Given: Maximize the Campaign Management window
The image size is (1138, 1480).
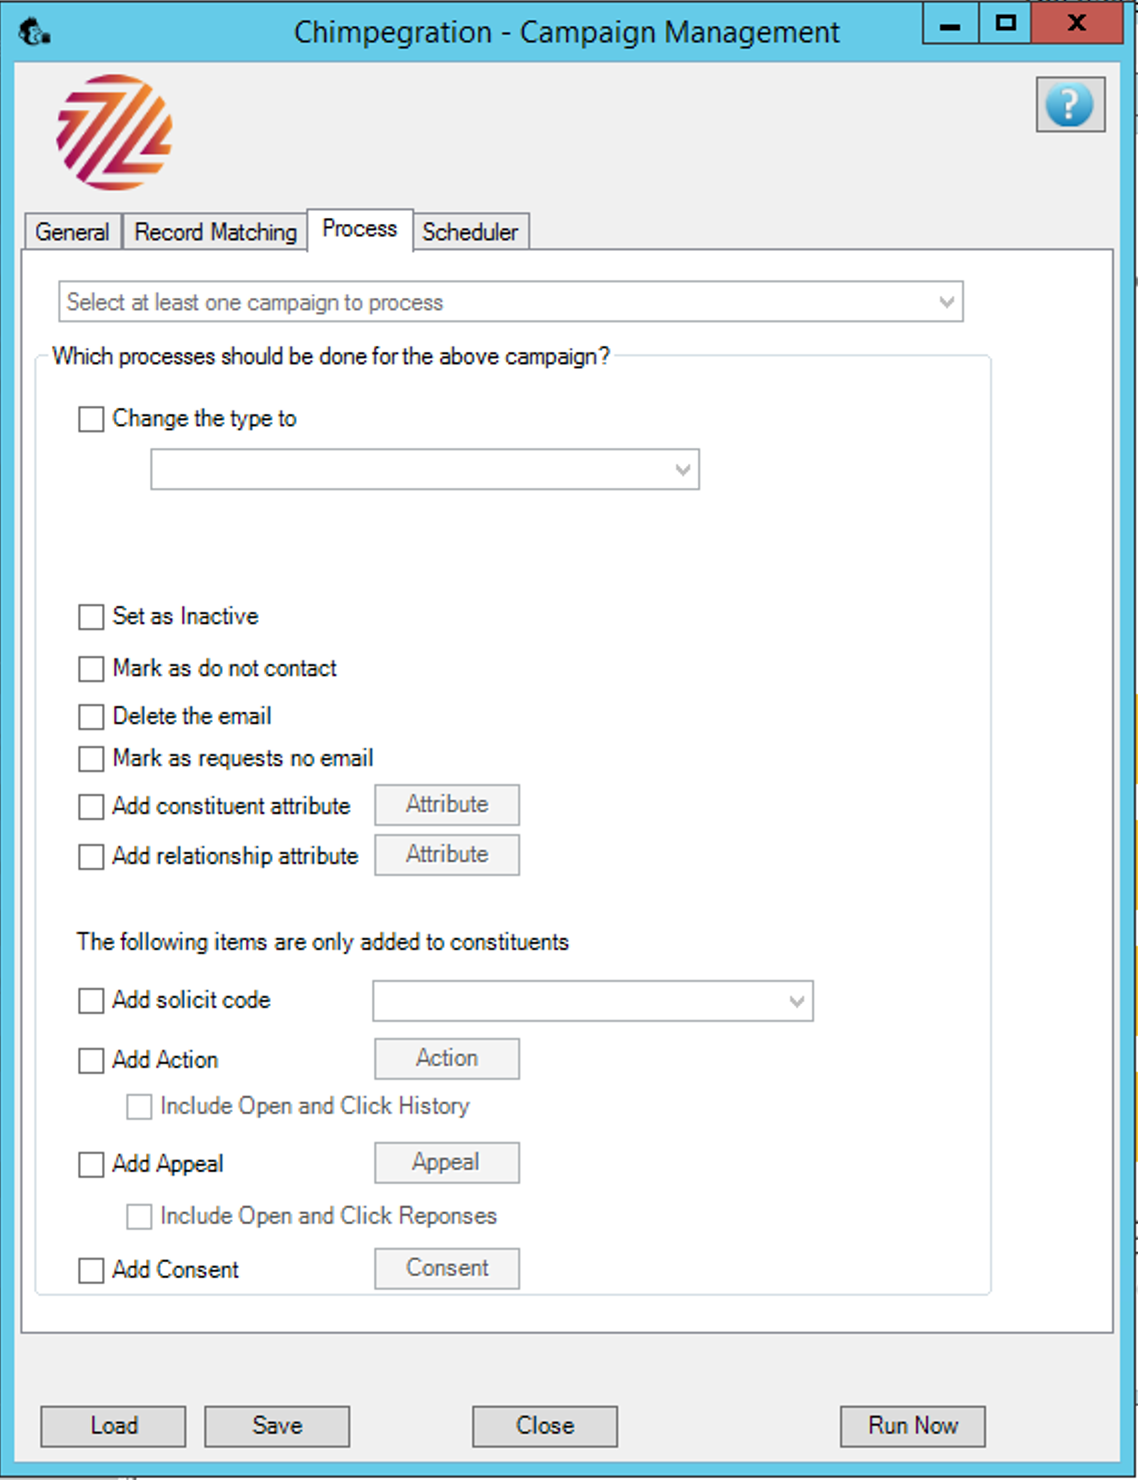Looking at the screenshot, I should click(1005, 23).
